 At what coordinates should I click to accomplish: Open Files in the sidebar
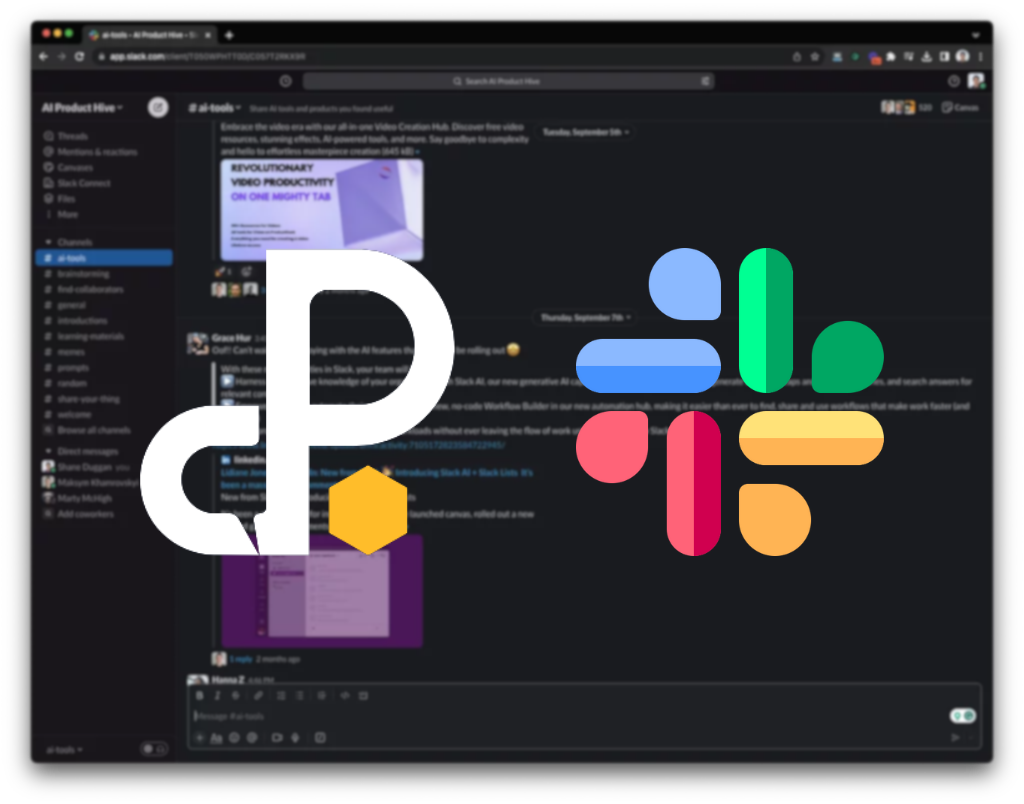tap(59, 199)
